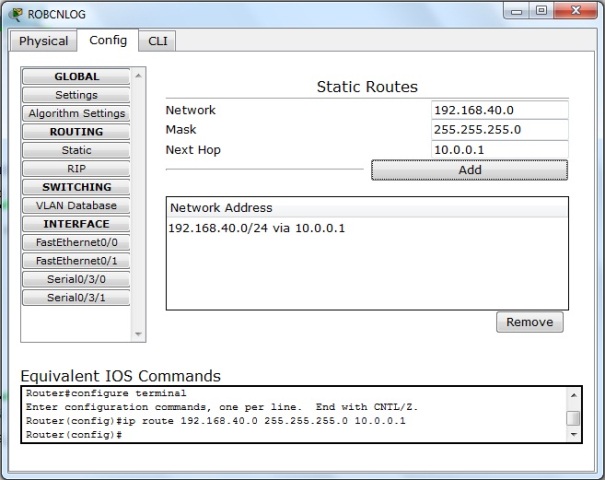Select the Config tab
Screen dimensions: 605x480
click(108, 40)
